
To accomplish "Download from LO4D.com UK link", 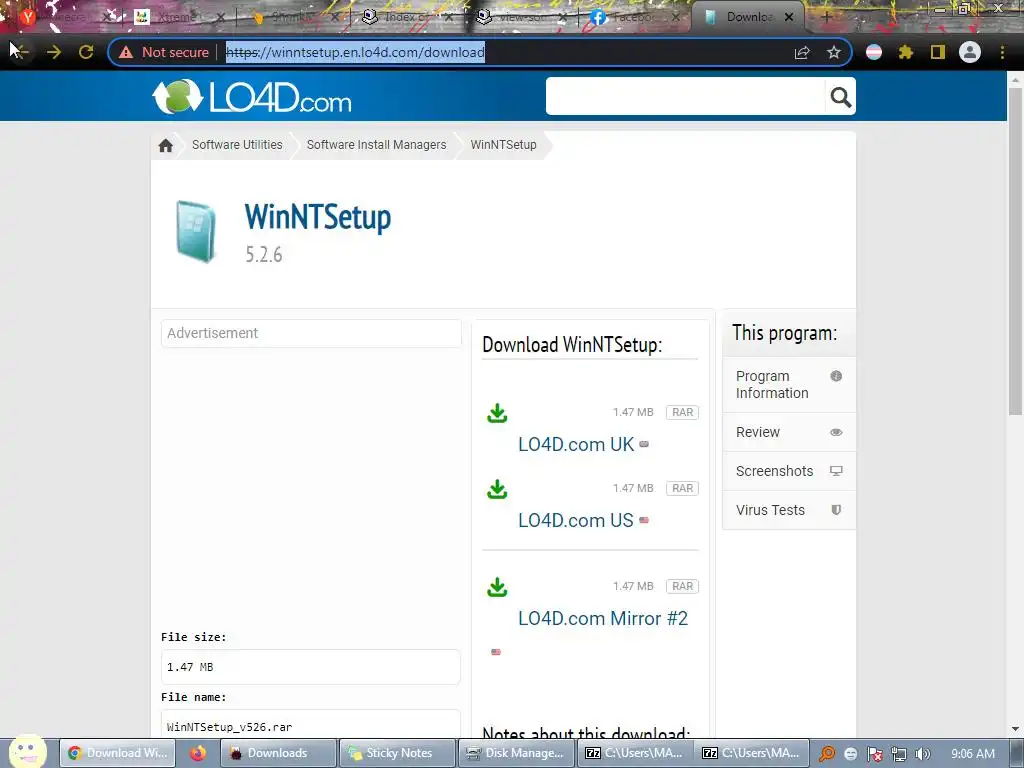I will coord(576,444).
